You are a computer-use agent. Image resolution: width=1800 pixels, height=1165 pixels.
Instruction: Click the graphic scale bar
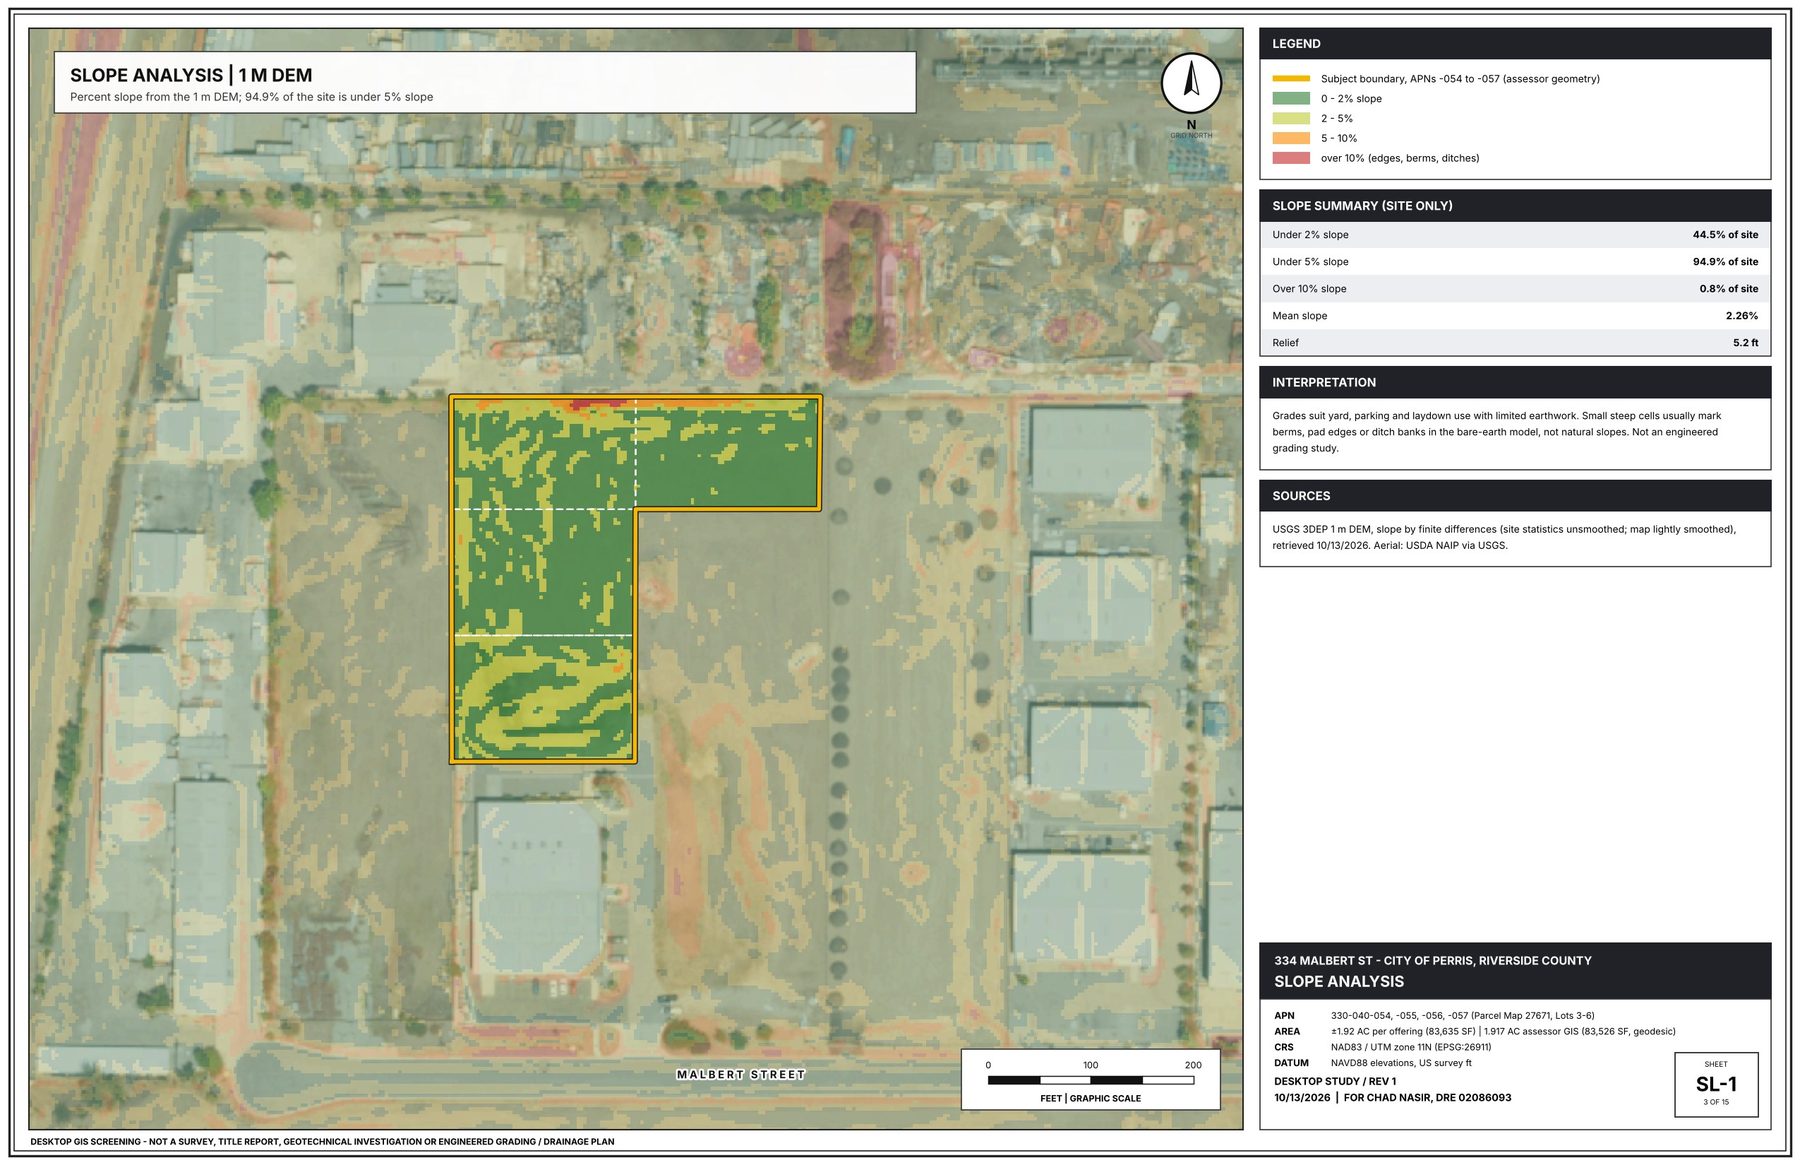tap(1090, 1080)
